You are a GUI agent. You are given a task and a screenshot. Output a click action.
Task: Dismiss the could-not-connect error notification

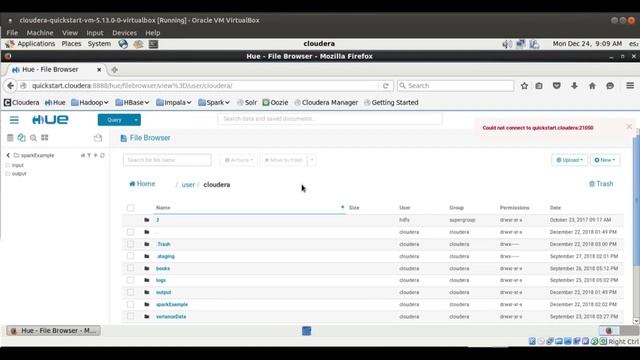629,127
